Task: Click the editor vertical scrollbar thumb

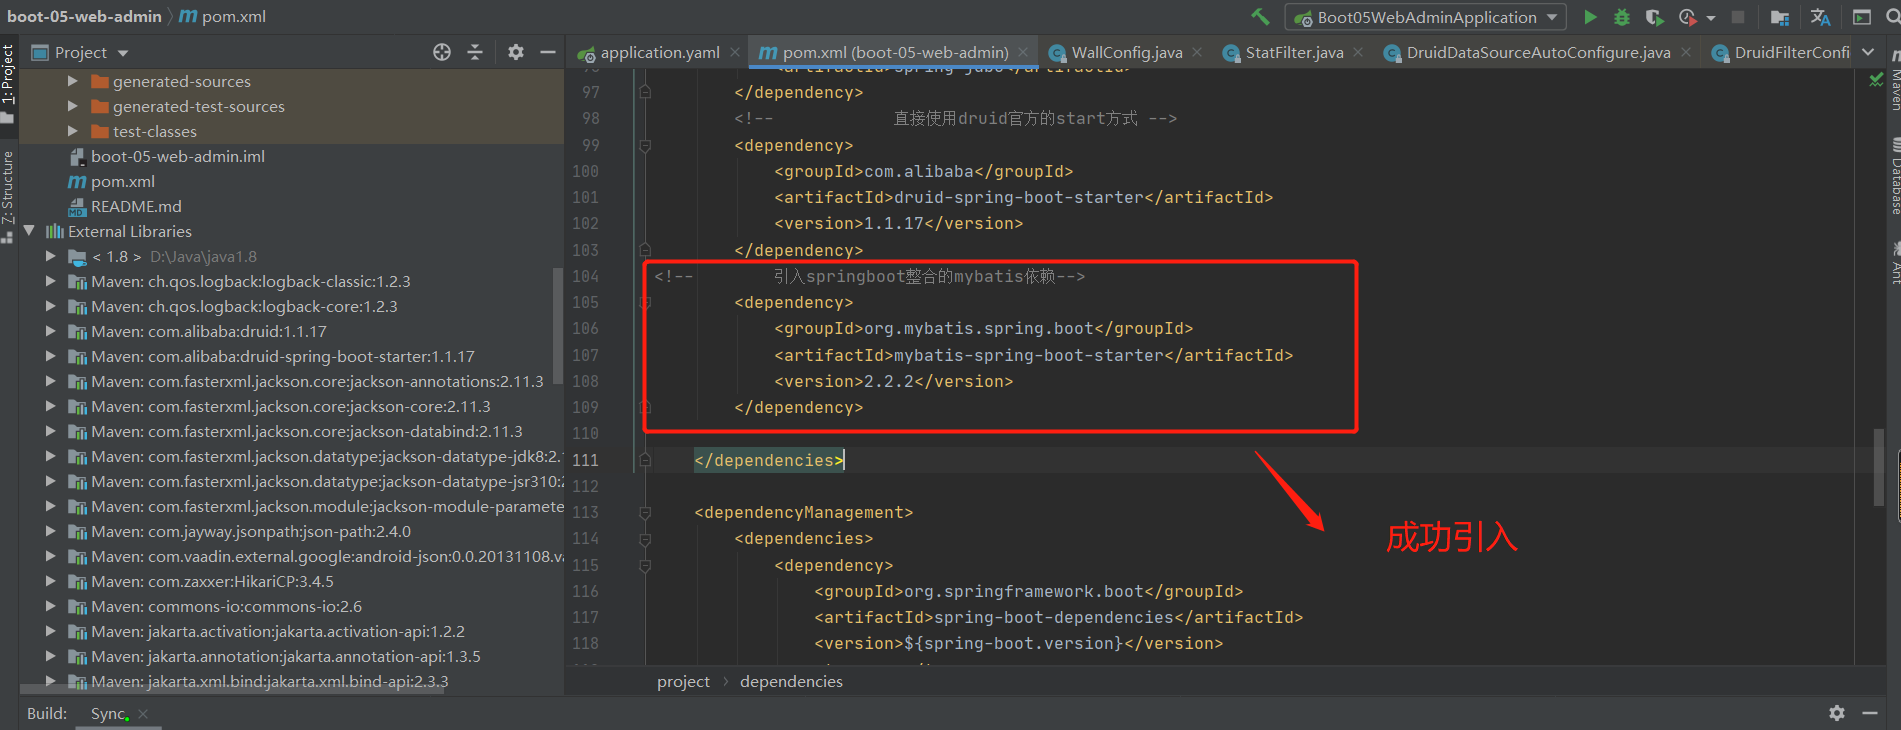Action: pyautogui.click(x=1879, y=468)
